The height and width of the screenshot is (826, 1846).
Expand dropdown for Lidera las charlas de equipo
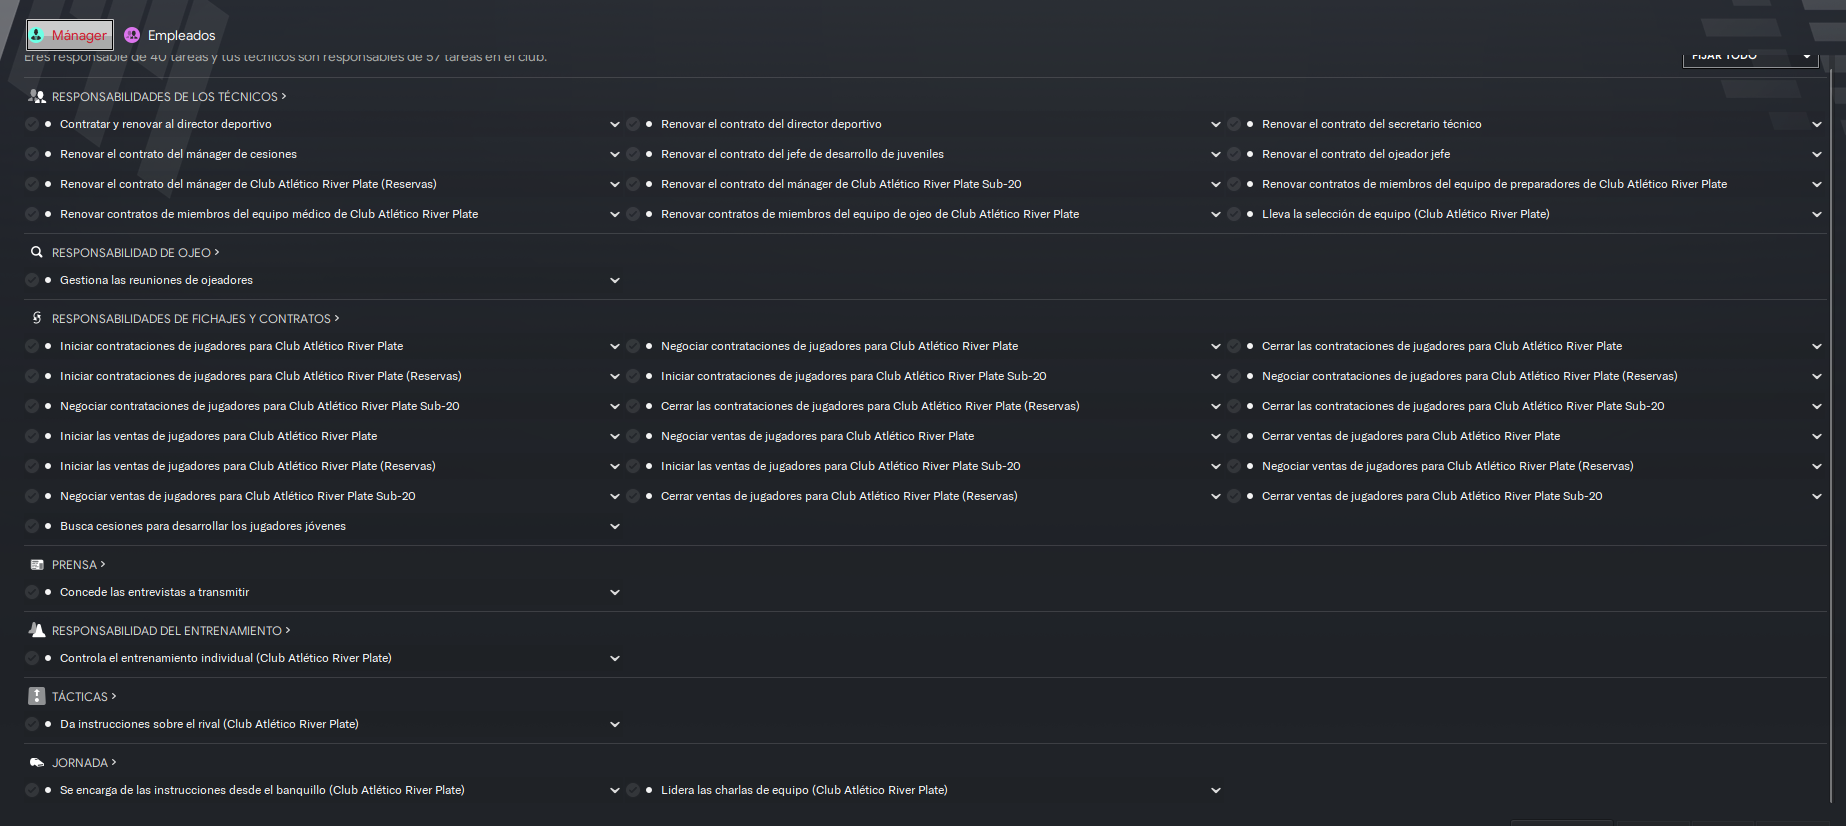[x=1216, y=790]
